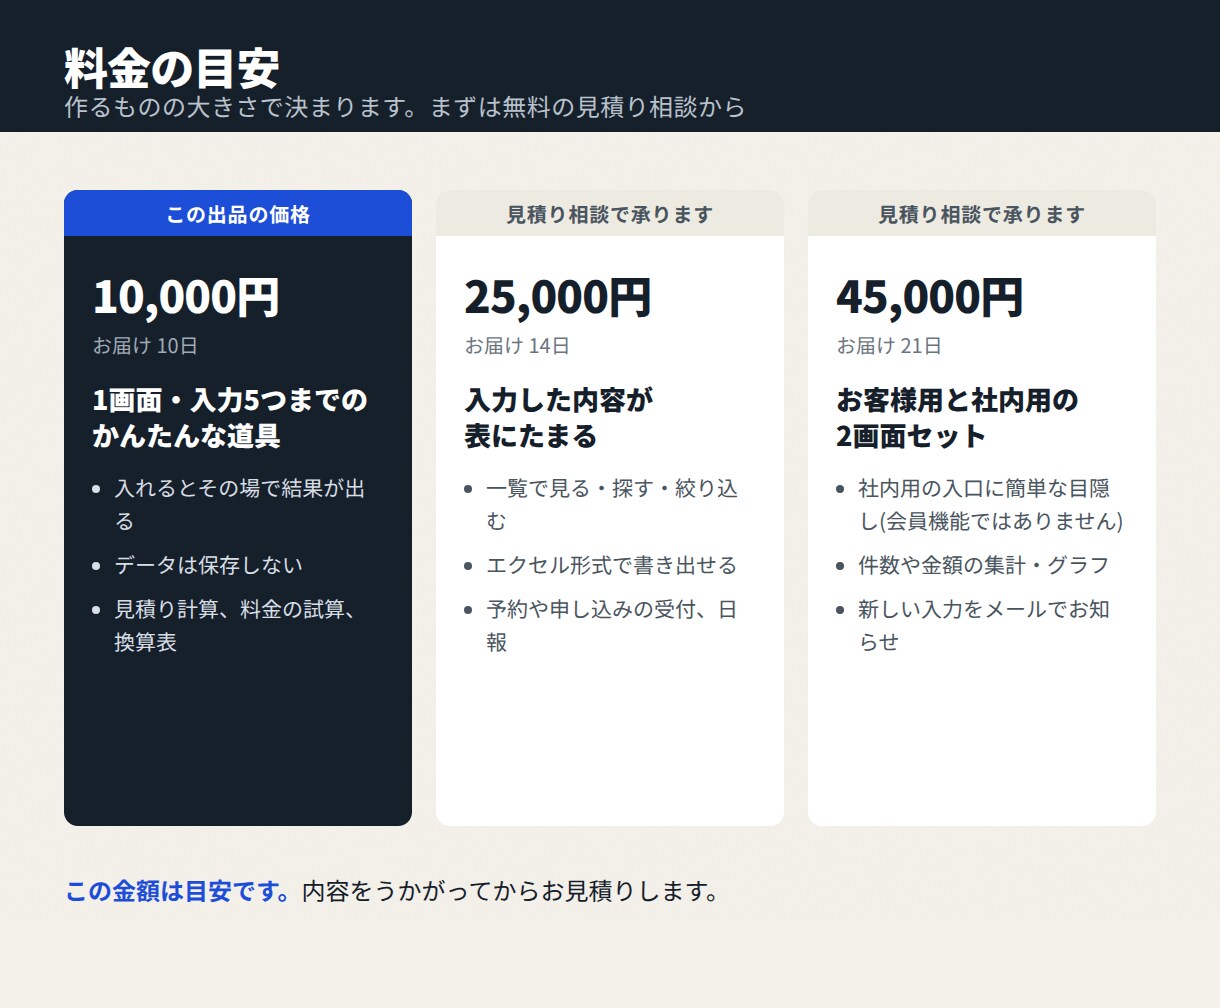This screenshot has height=1008, width=1220.
Task: Click the 45,000円 price
Action: coord(930,297)
